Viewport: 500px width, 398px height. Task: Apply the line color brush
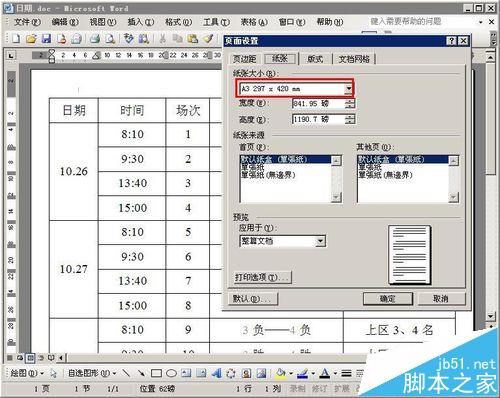click(302, 373)
